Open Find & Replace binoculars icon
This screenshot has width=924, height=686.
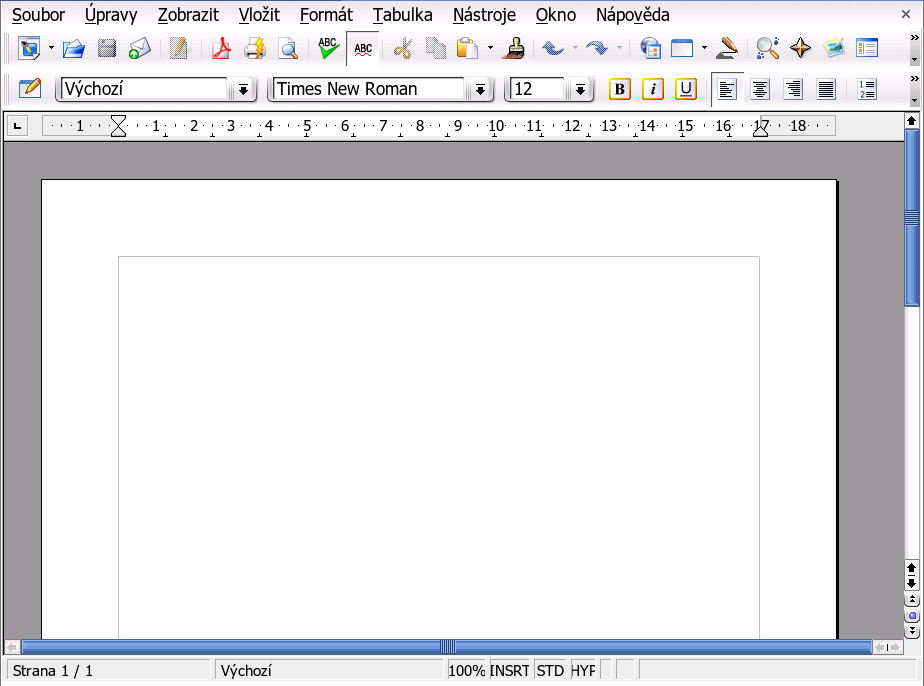click(767, 48)
